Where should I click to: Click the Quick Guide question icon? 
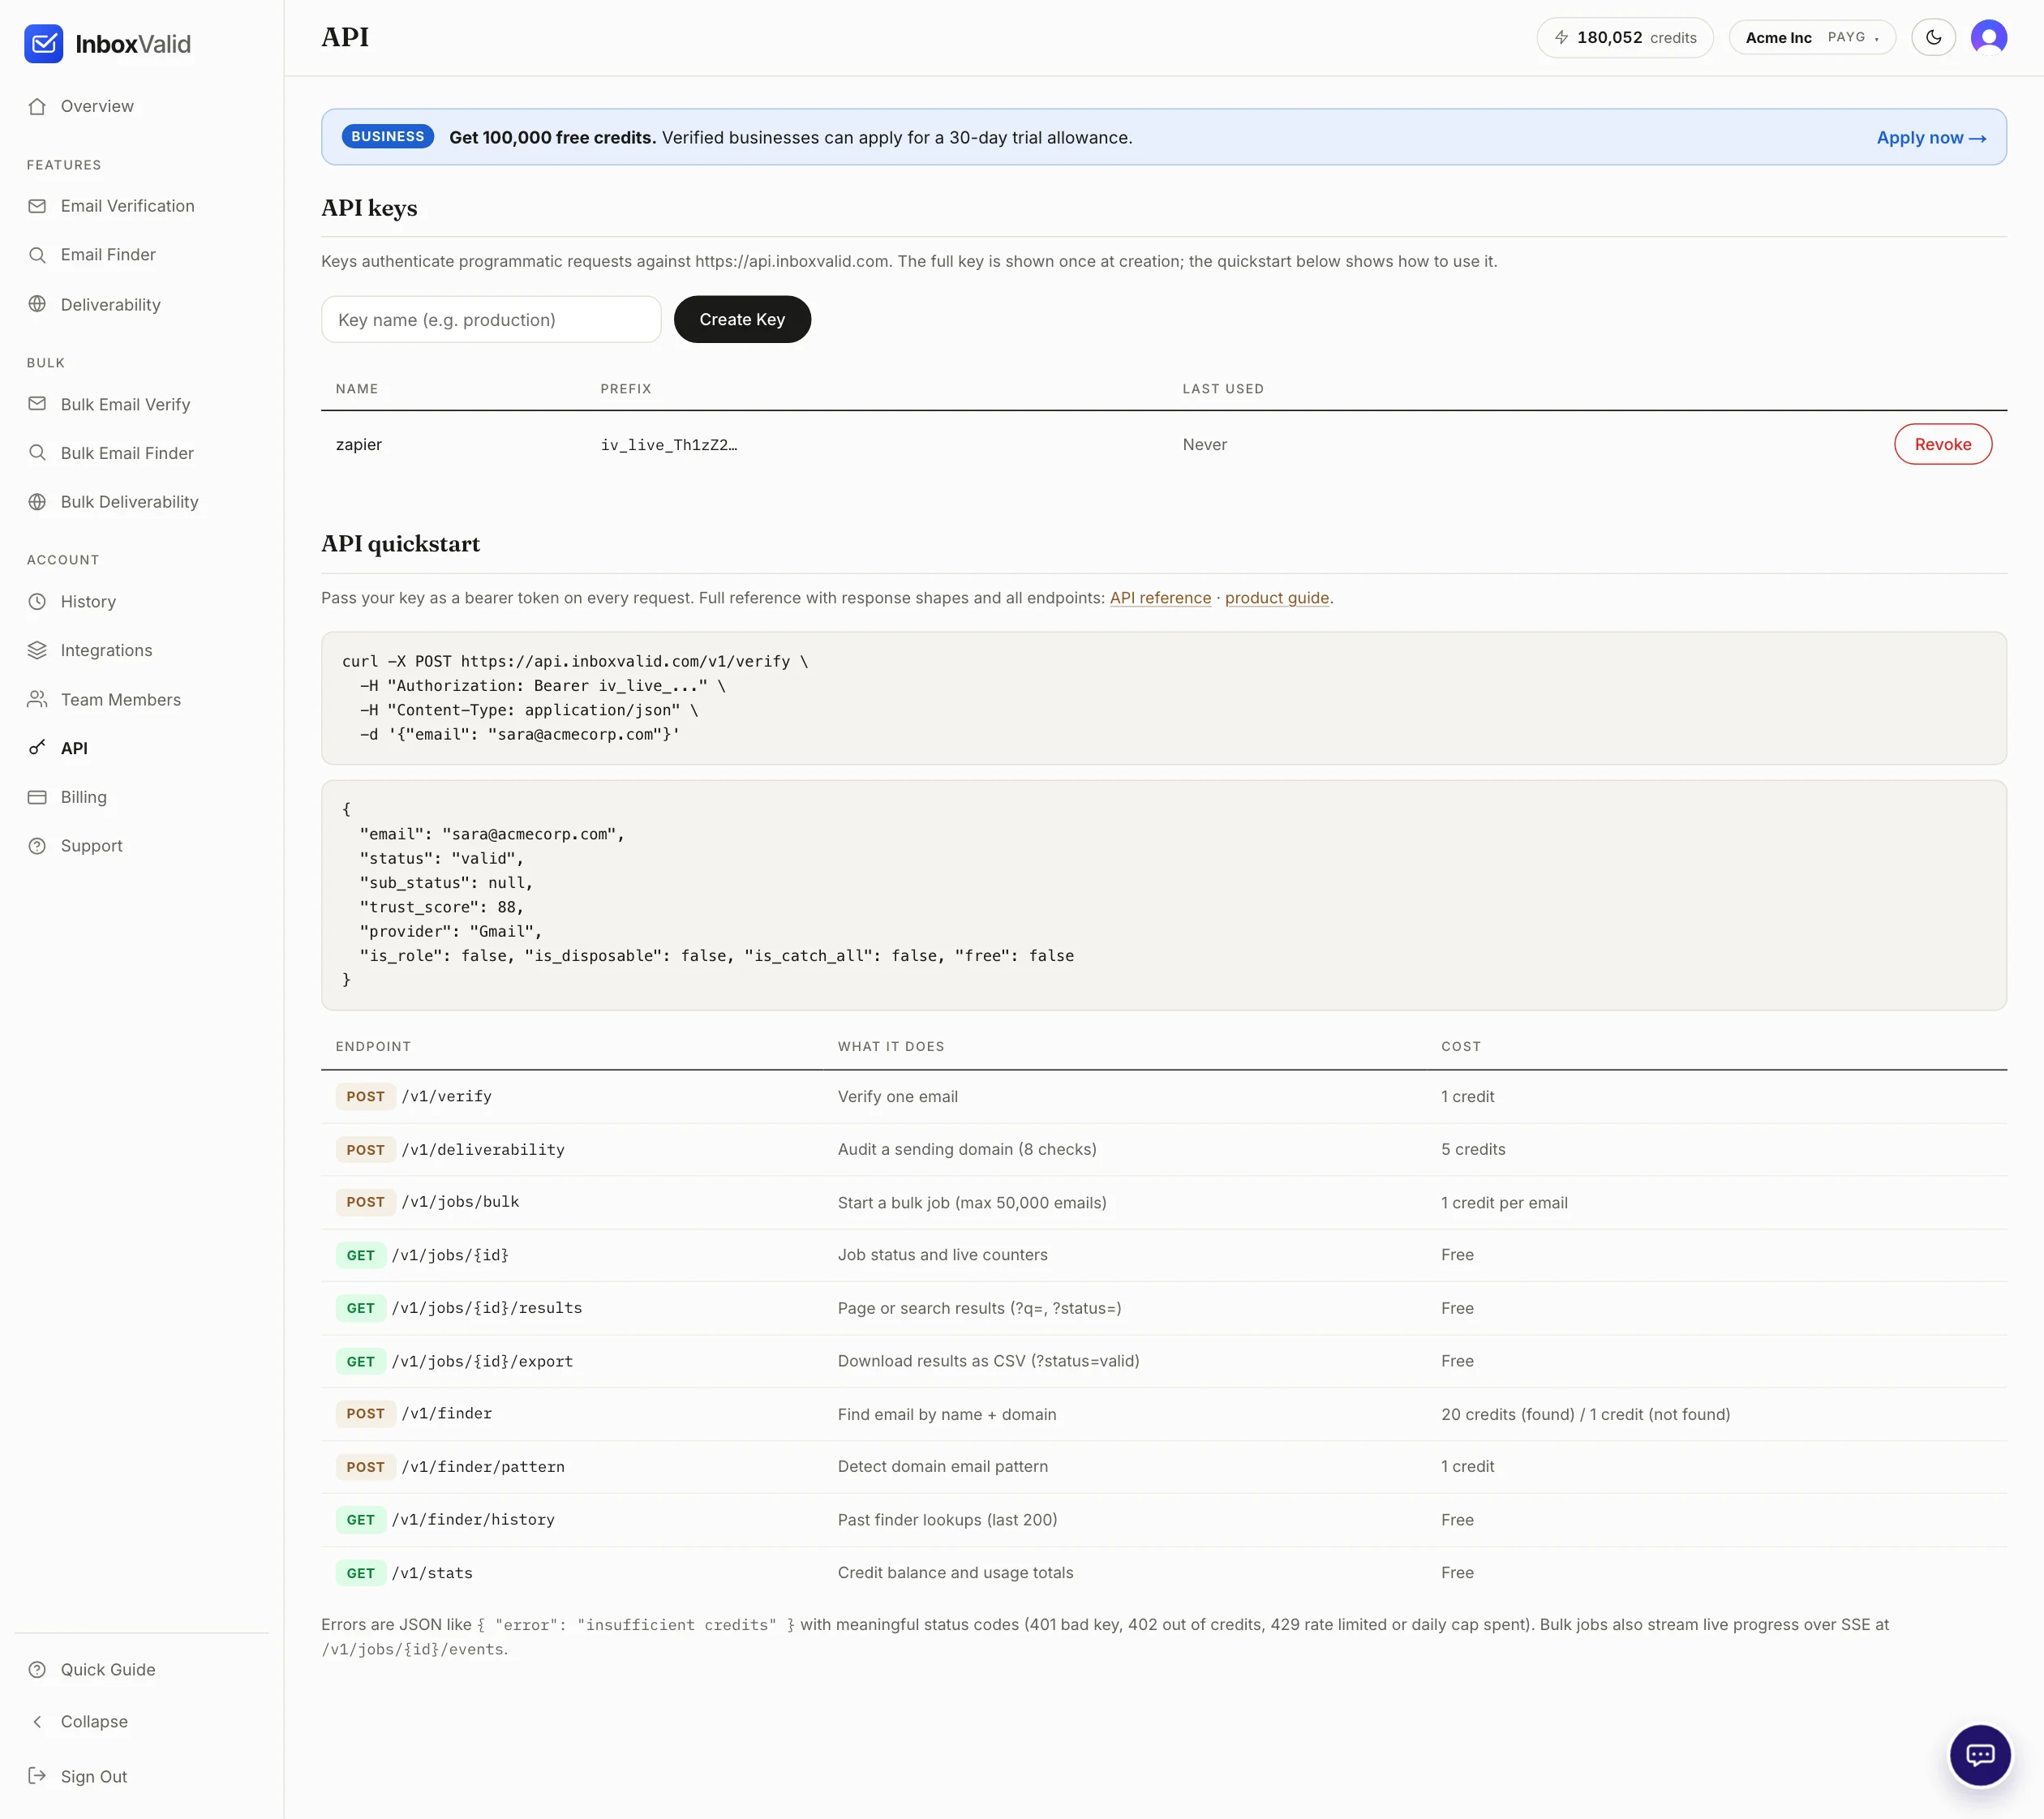coord(37,1669)
